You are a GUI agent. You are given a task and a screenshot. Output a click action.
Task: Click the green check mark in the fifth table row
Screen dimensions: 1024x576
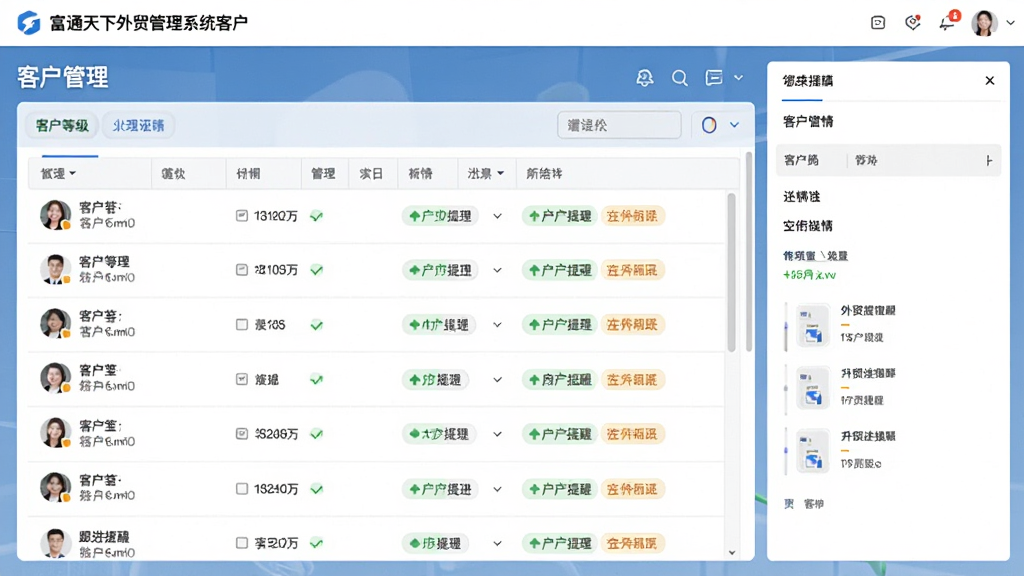317,434
